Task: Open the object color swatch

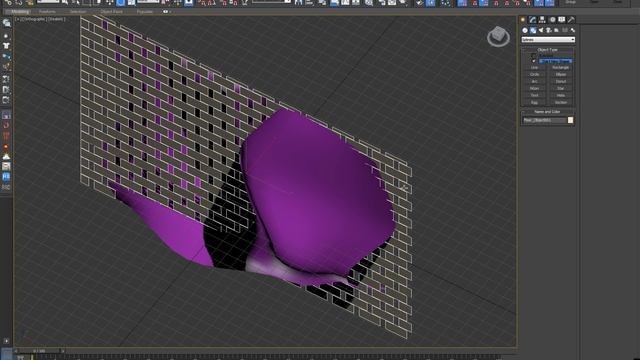Action: [x=570, y=120]
